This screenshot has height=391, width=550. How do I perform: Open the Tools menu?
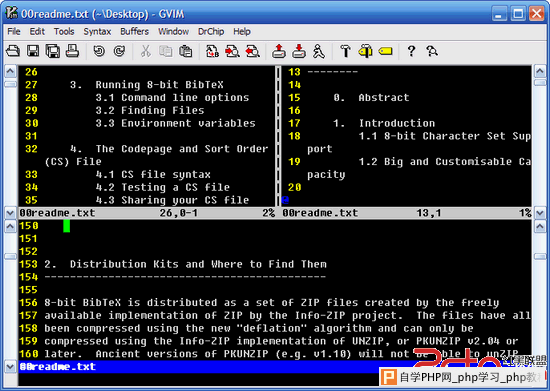64,32
